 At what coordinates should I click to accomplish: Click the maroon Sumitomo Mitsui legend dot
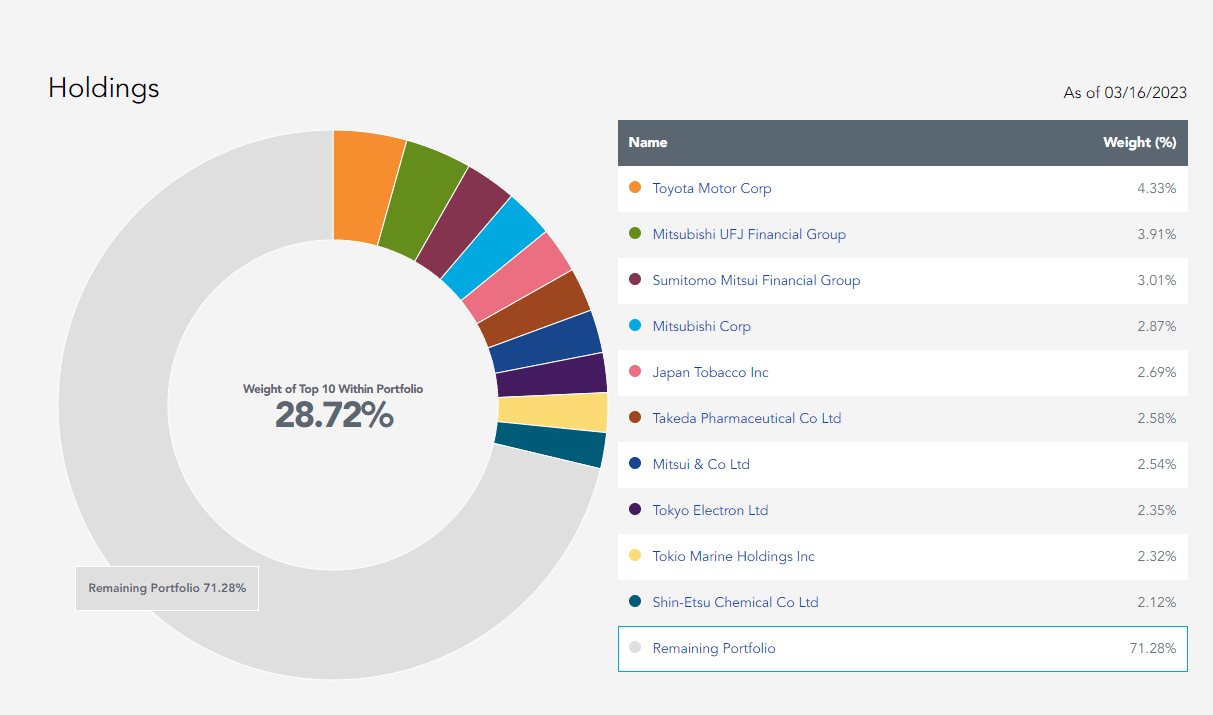(635, 279)
